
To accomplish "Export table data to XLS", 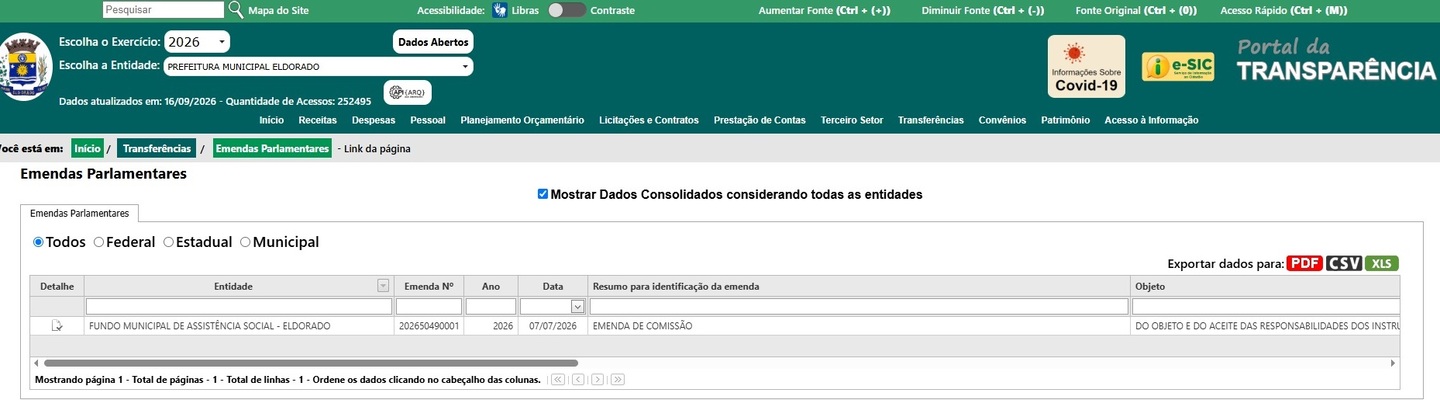I will click(1382, 263).
